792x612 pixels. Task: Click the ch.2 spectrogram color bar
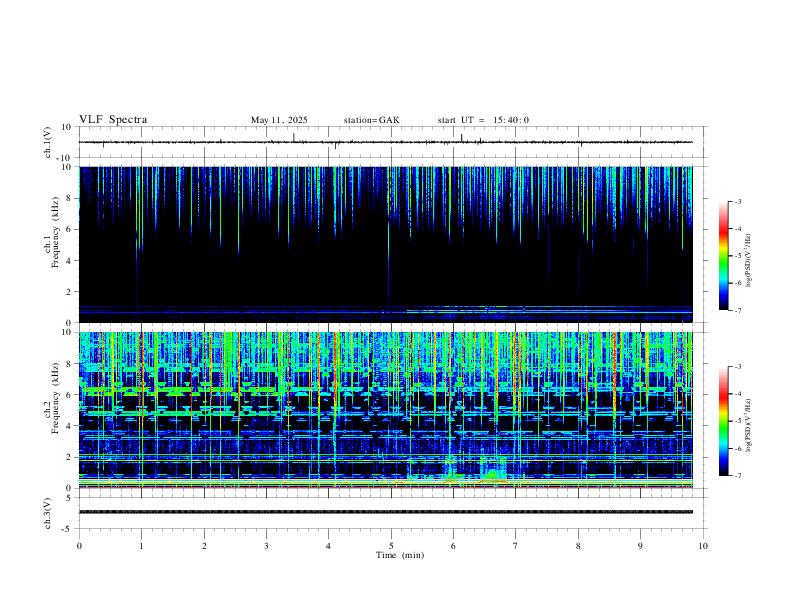click(724, 421)
